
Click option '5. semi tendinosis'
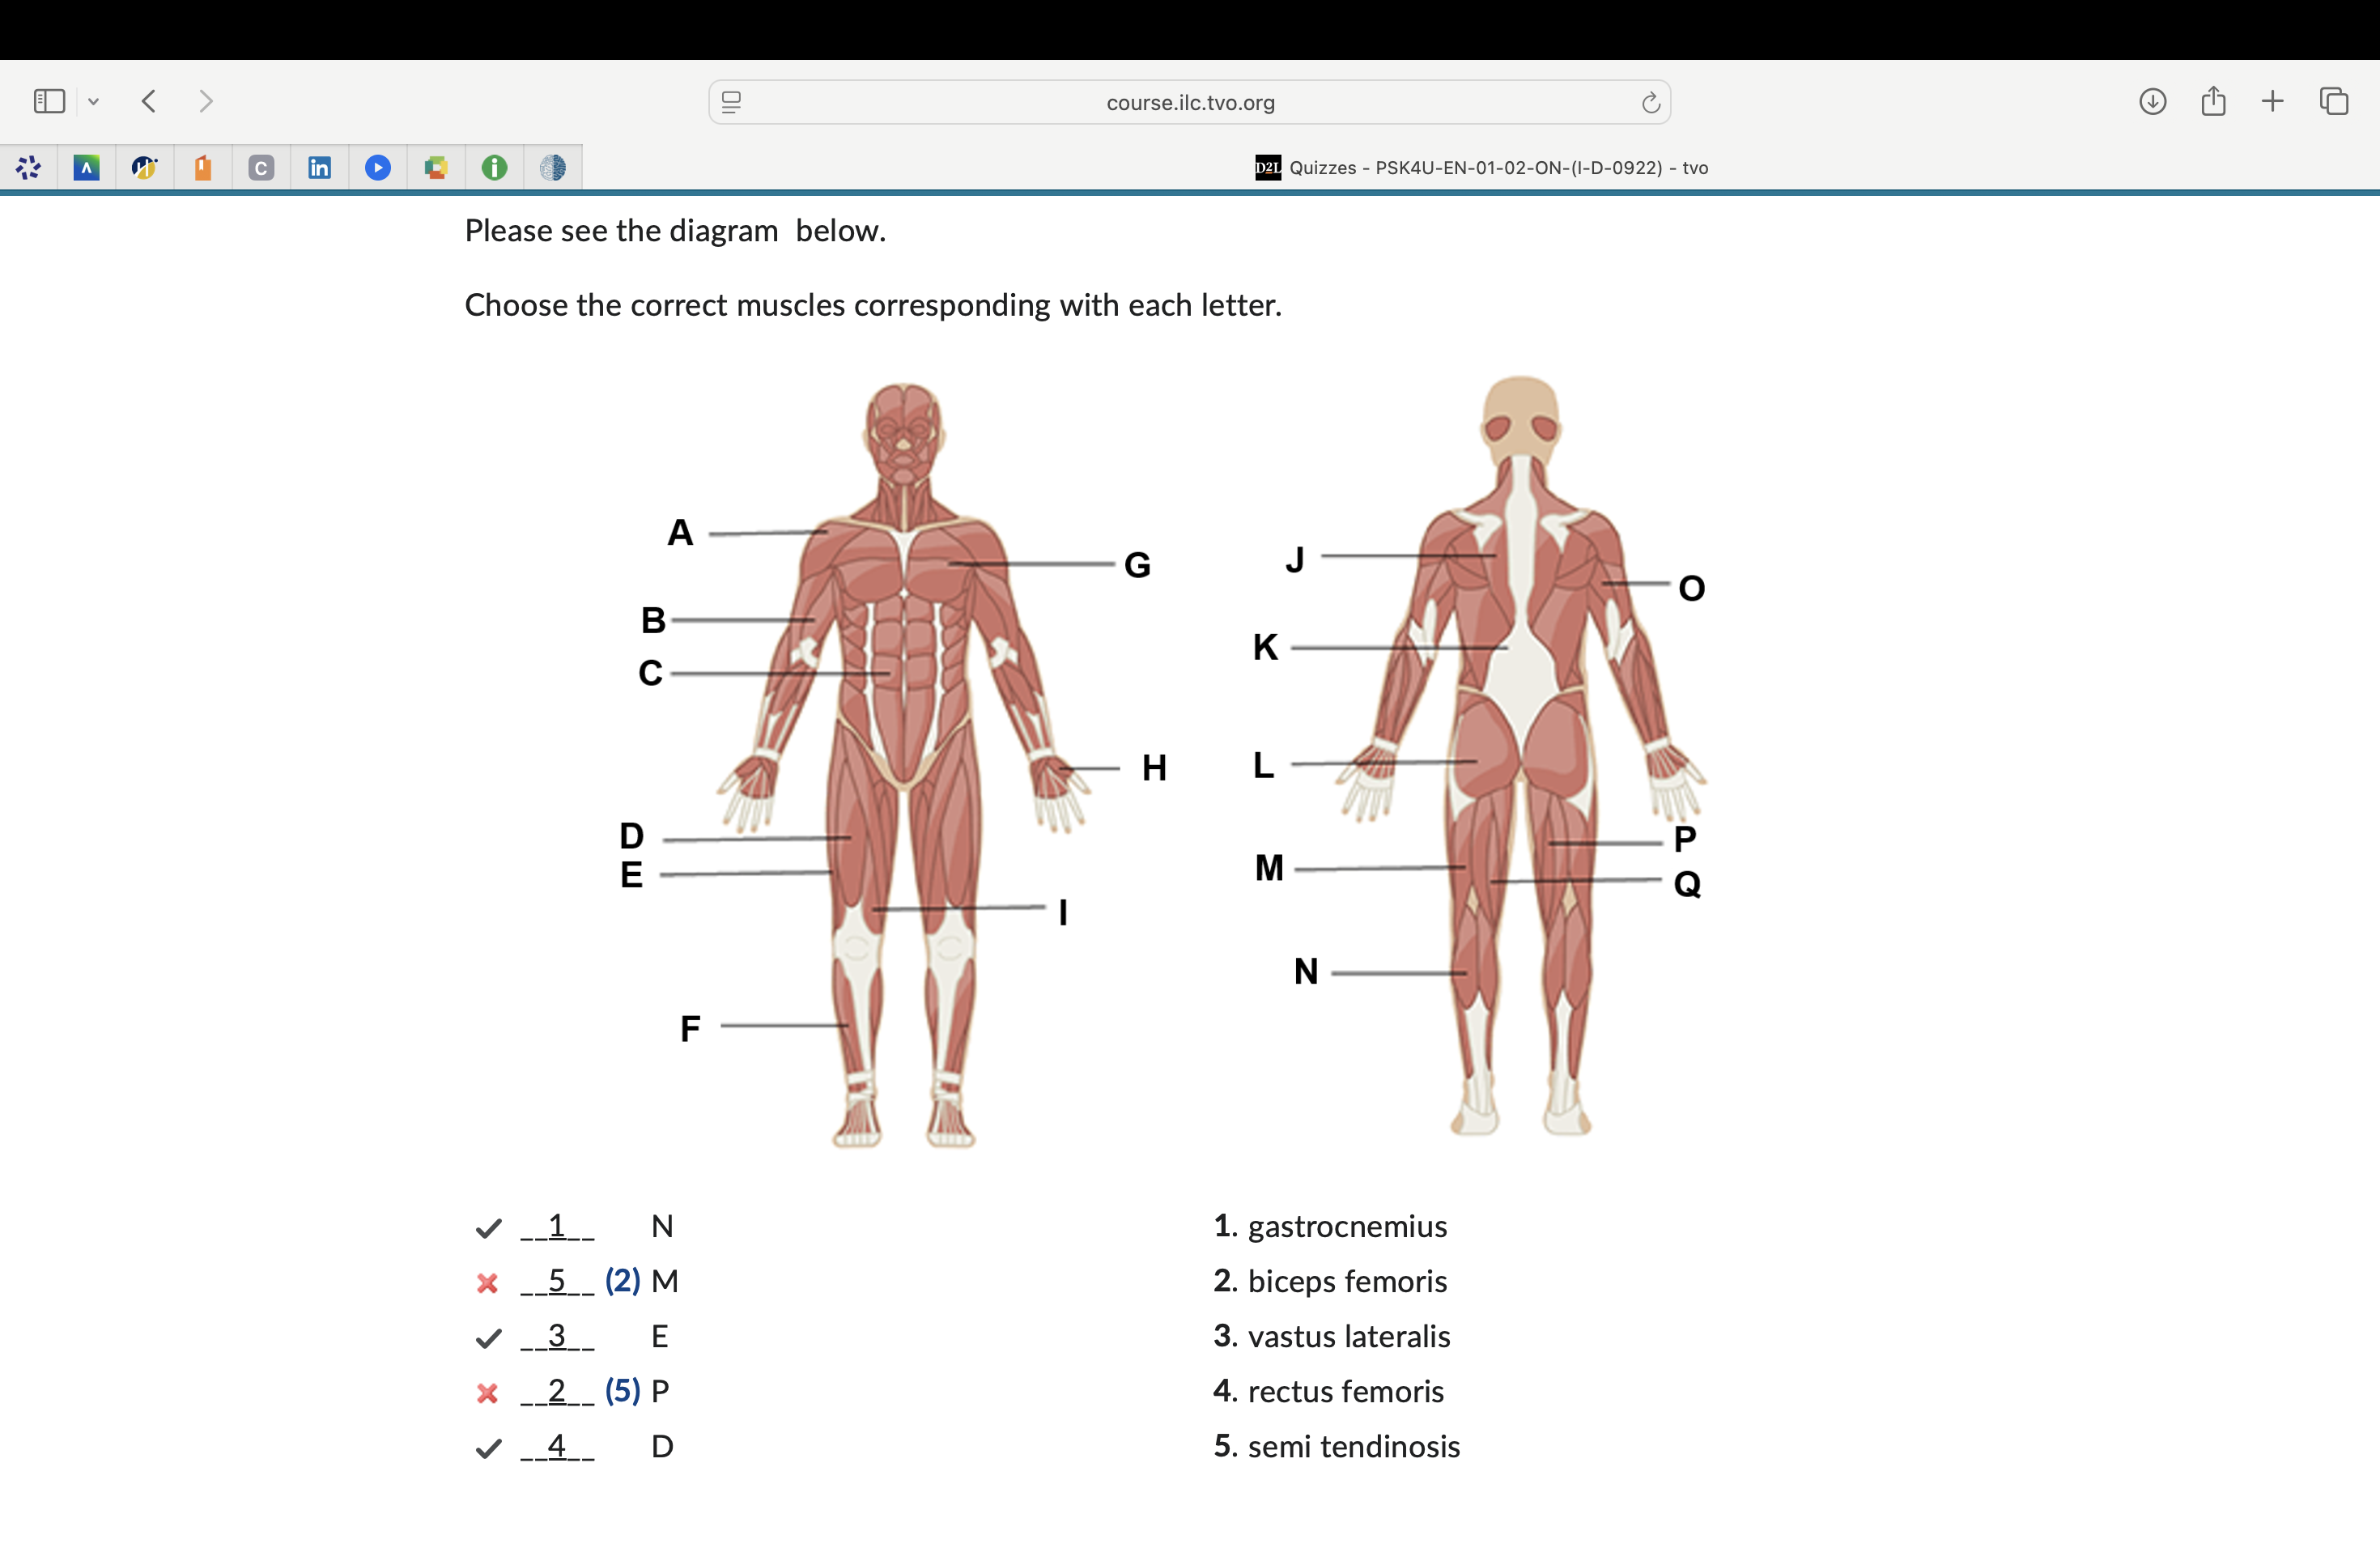[1336, 1447]
